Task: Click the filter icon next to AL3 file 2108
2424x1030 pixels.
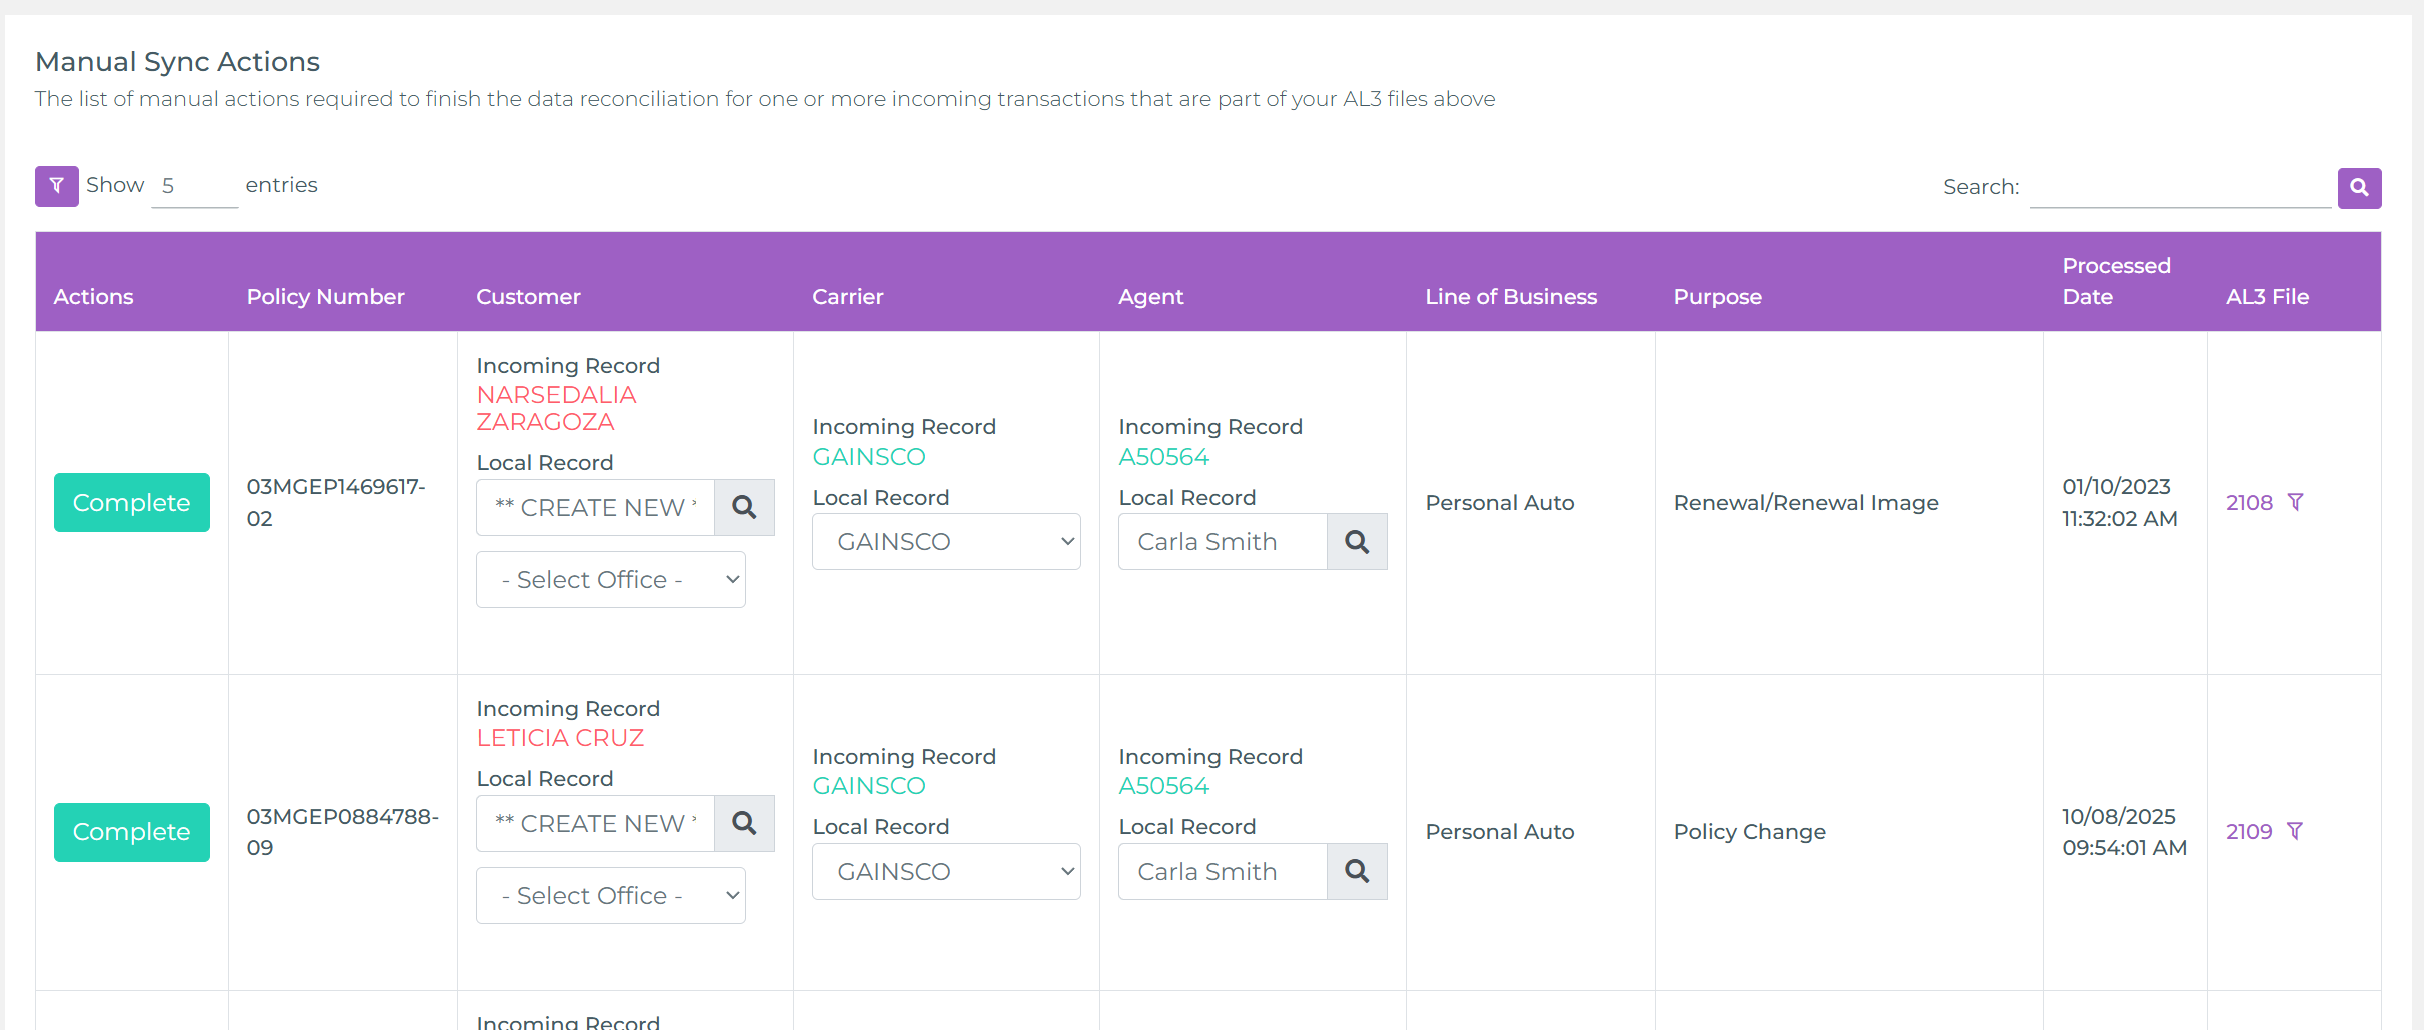Action: click(2296, 502)
